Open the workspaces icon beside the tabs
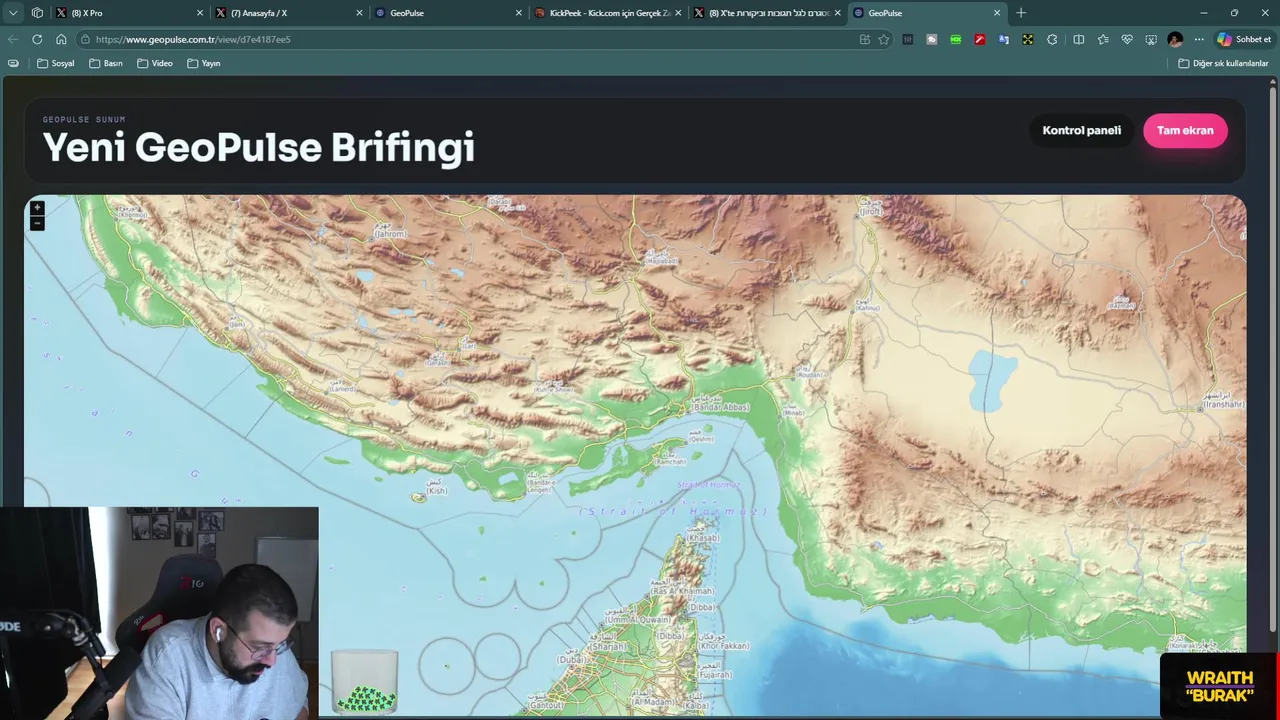 [x=37, y=13]
